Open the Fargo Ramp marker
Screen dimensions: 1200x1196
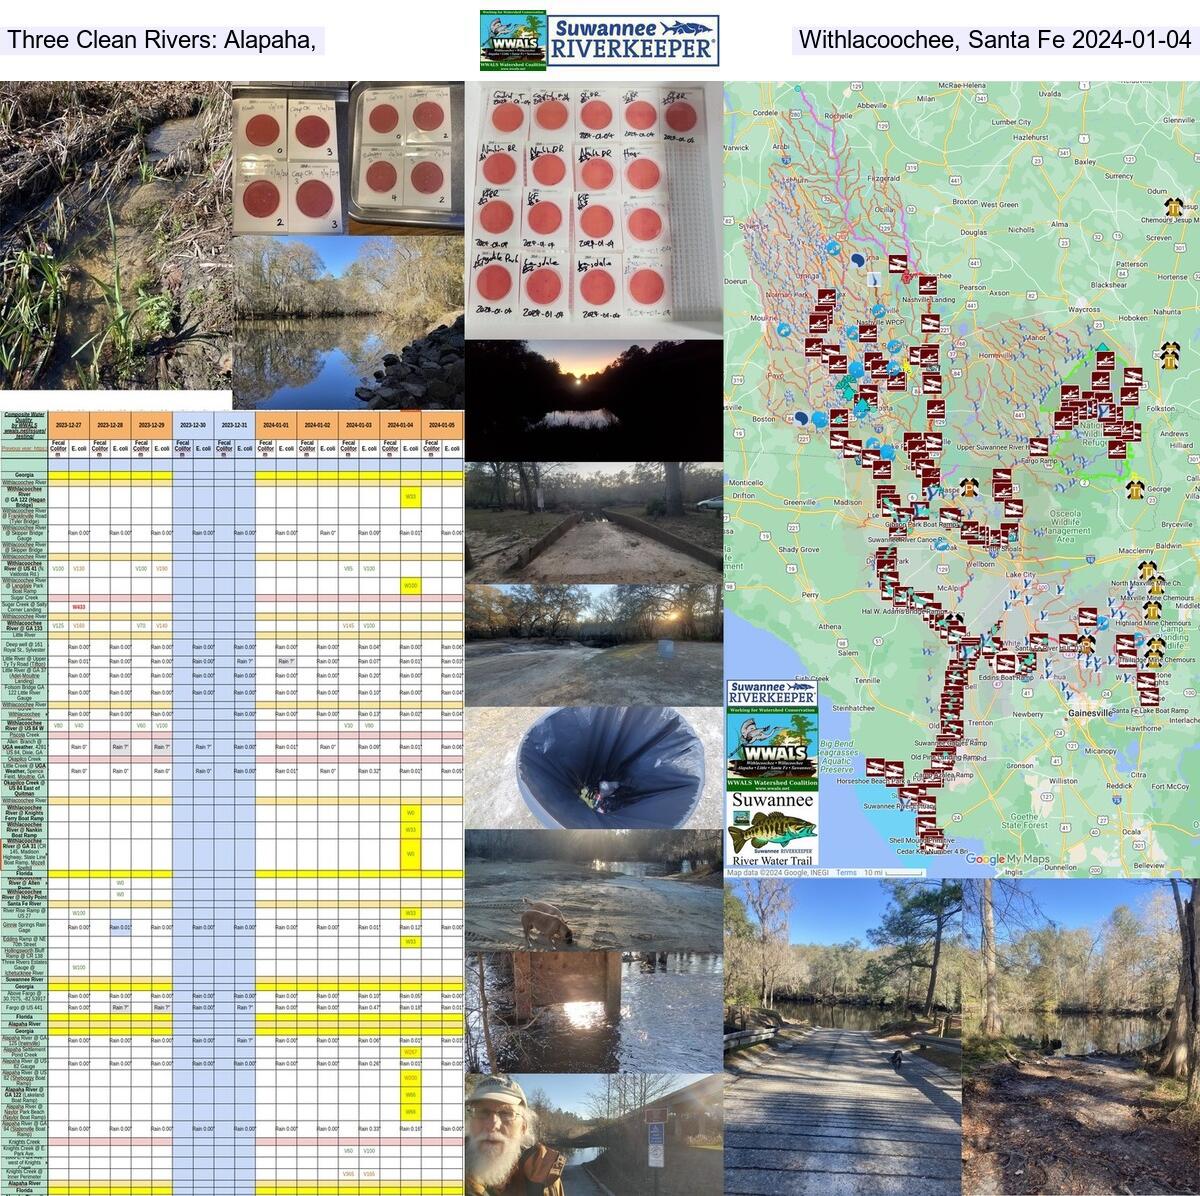[x=1040, y=449]
